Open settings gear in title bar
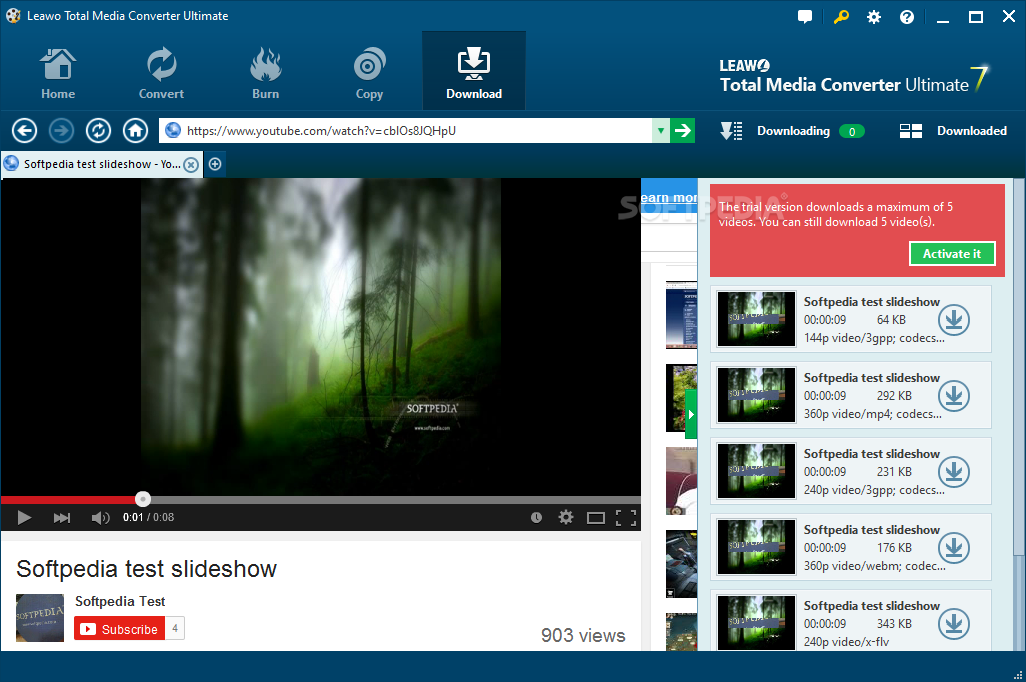Screen dimensions: 1026x682 point(874,17)
